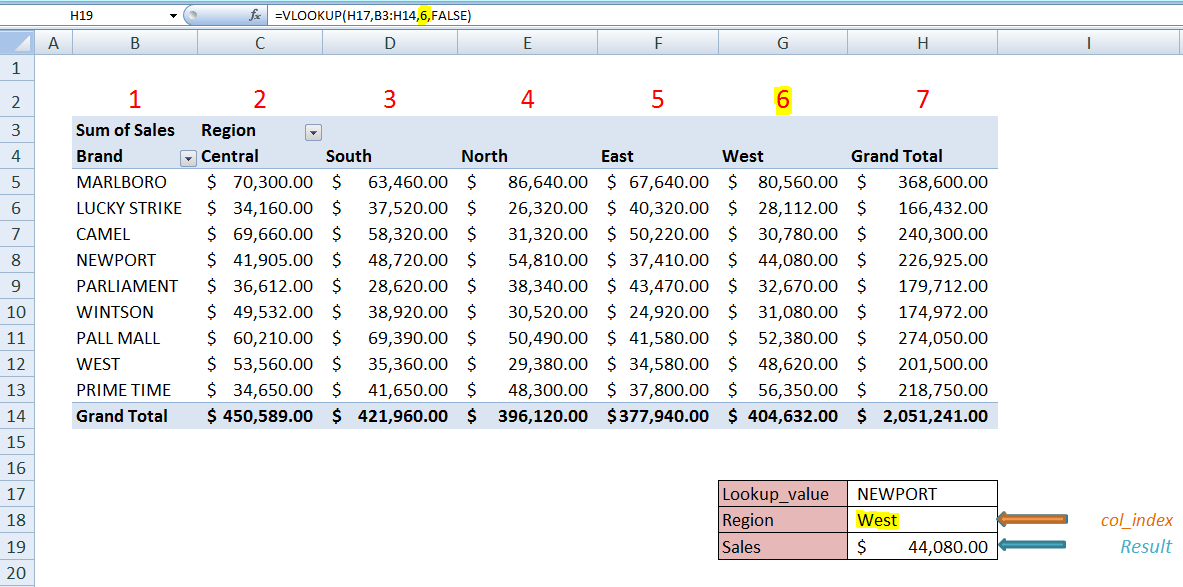Select row 17 header
The height and width of the screenshot is (587, 1183).
click(17, 494)
